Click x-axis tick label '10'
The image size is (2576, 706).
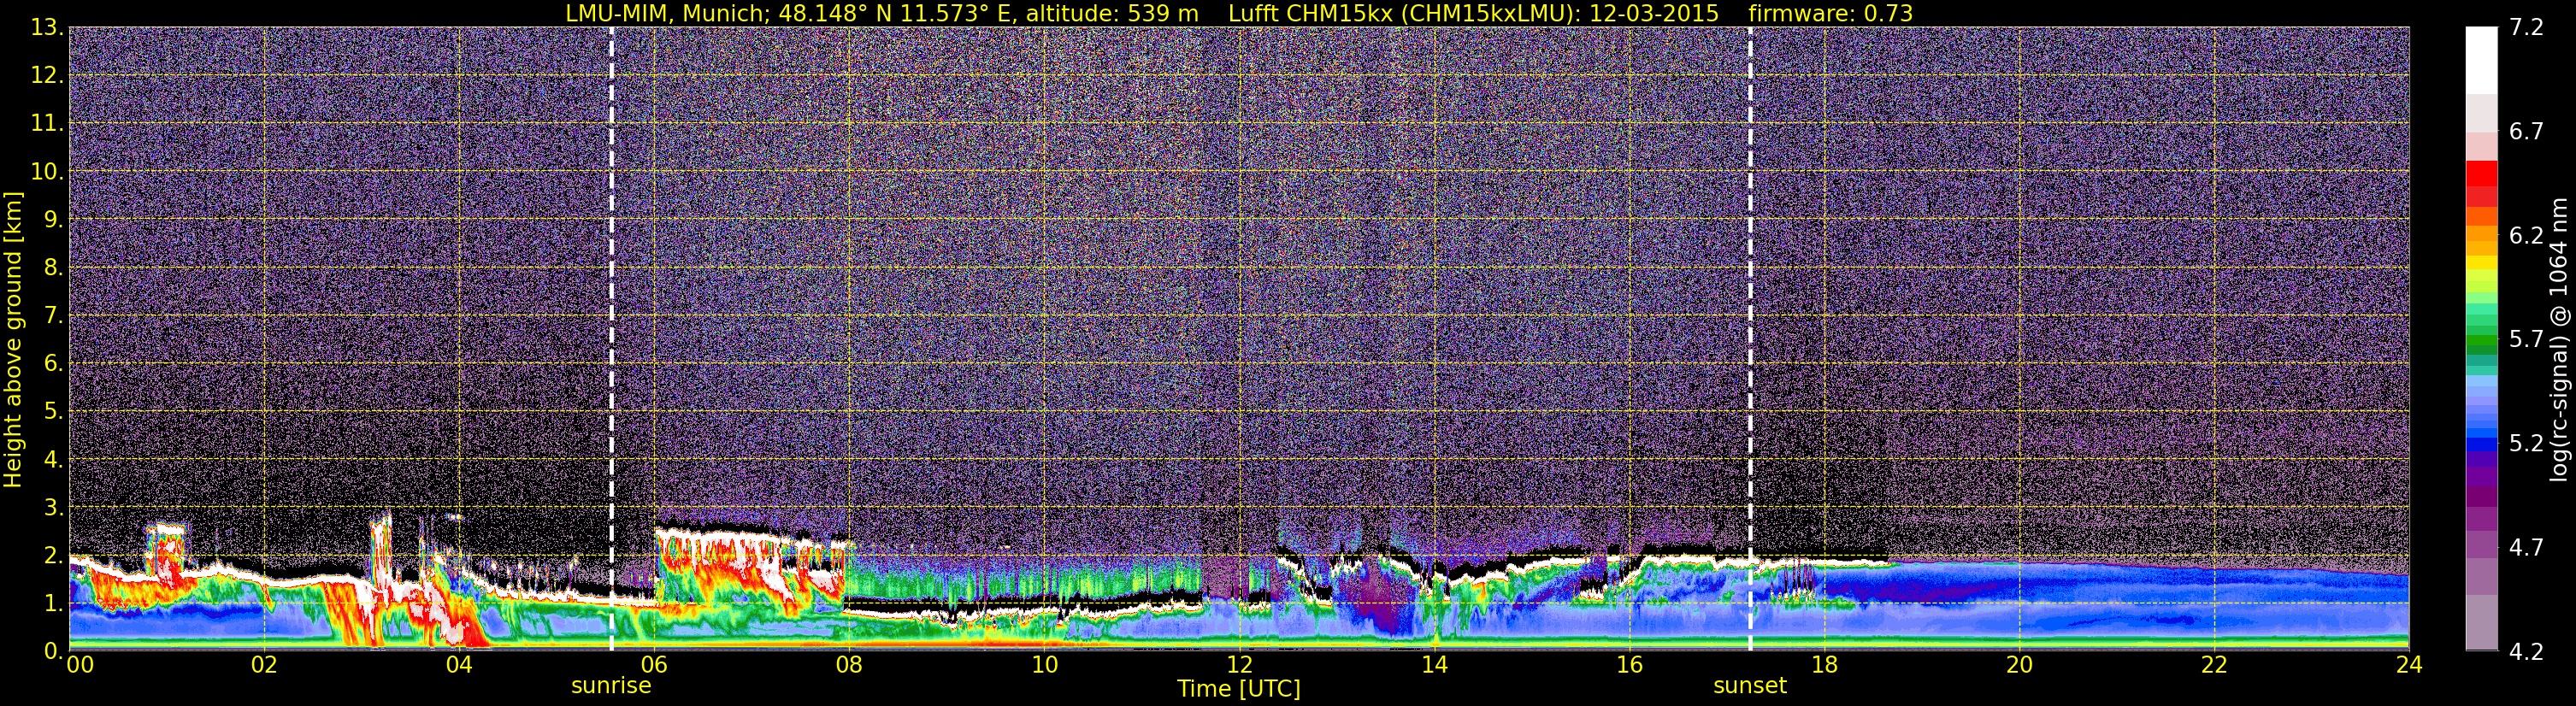pyautogui.click(x=1044, y=665)
